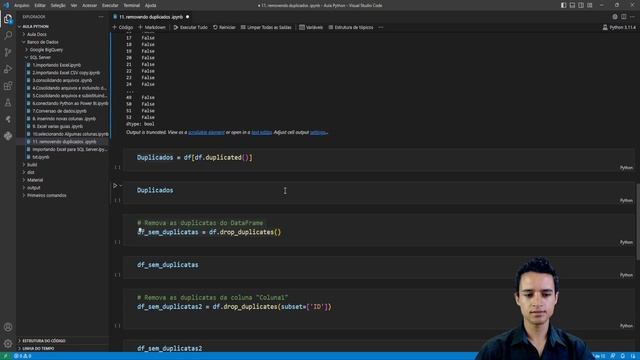
Task: Open file 1.importando Excel.ipynb
Action: [x=56, y=65]
